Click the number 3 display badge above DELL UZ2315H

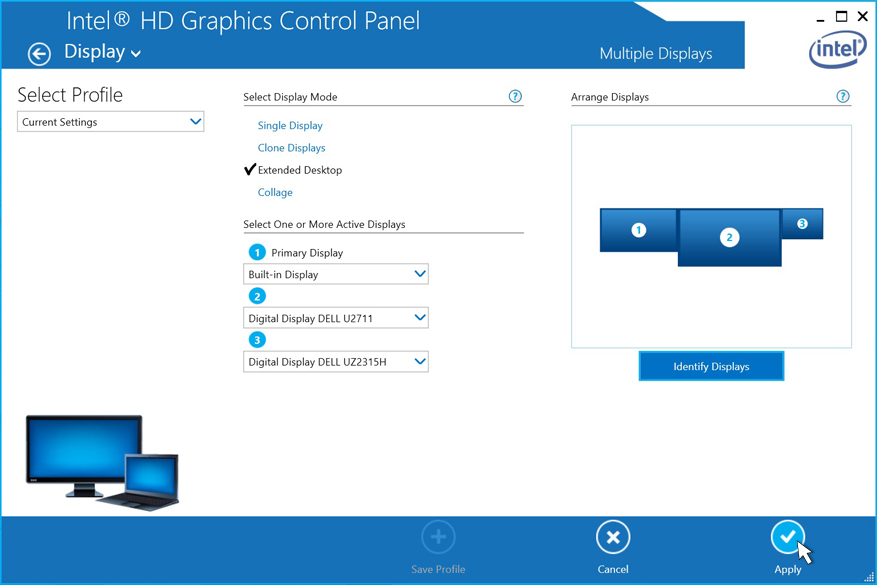[x=257, y=339]
